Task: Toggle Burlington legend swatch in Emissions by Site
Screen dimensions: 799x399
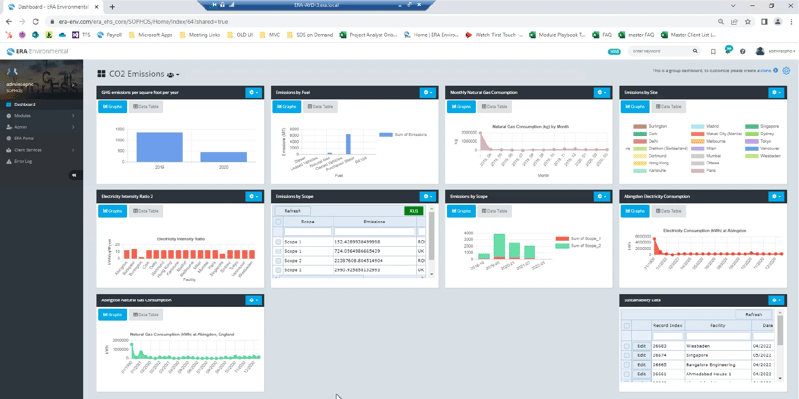Action: 639,126
